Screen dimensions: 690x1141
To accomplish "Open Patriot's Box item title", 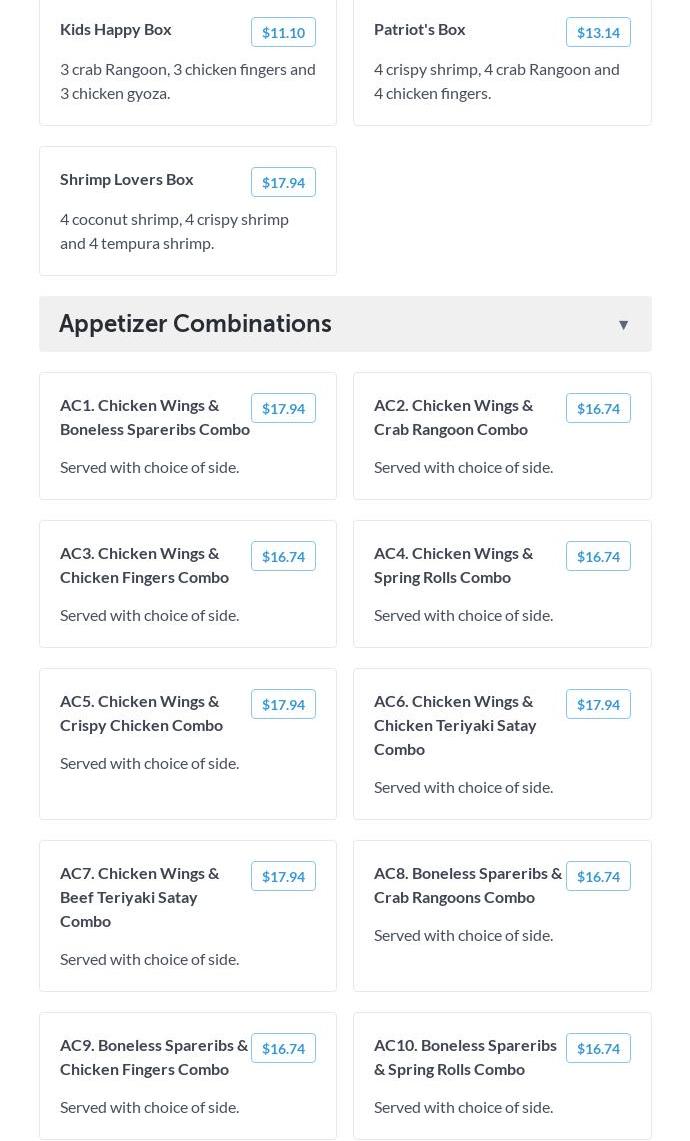I will tap(420, 29).
